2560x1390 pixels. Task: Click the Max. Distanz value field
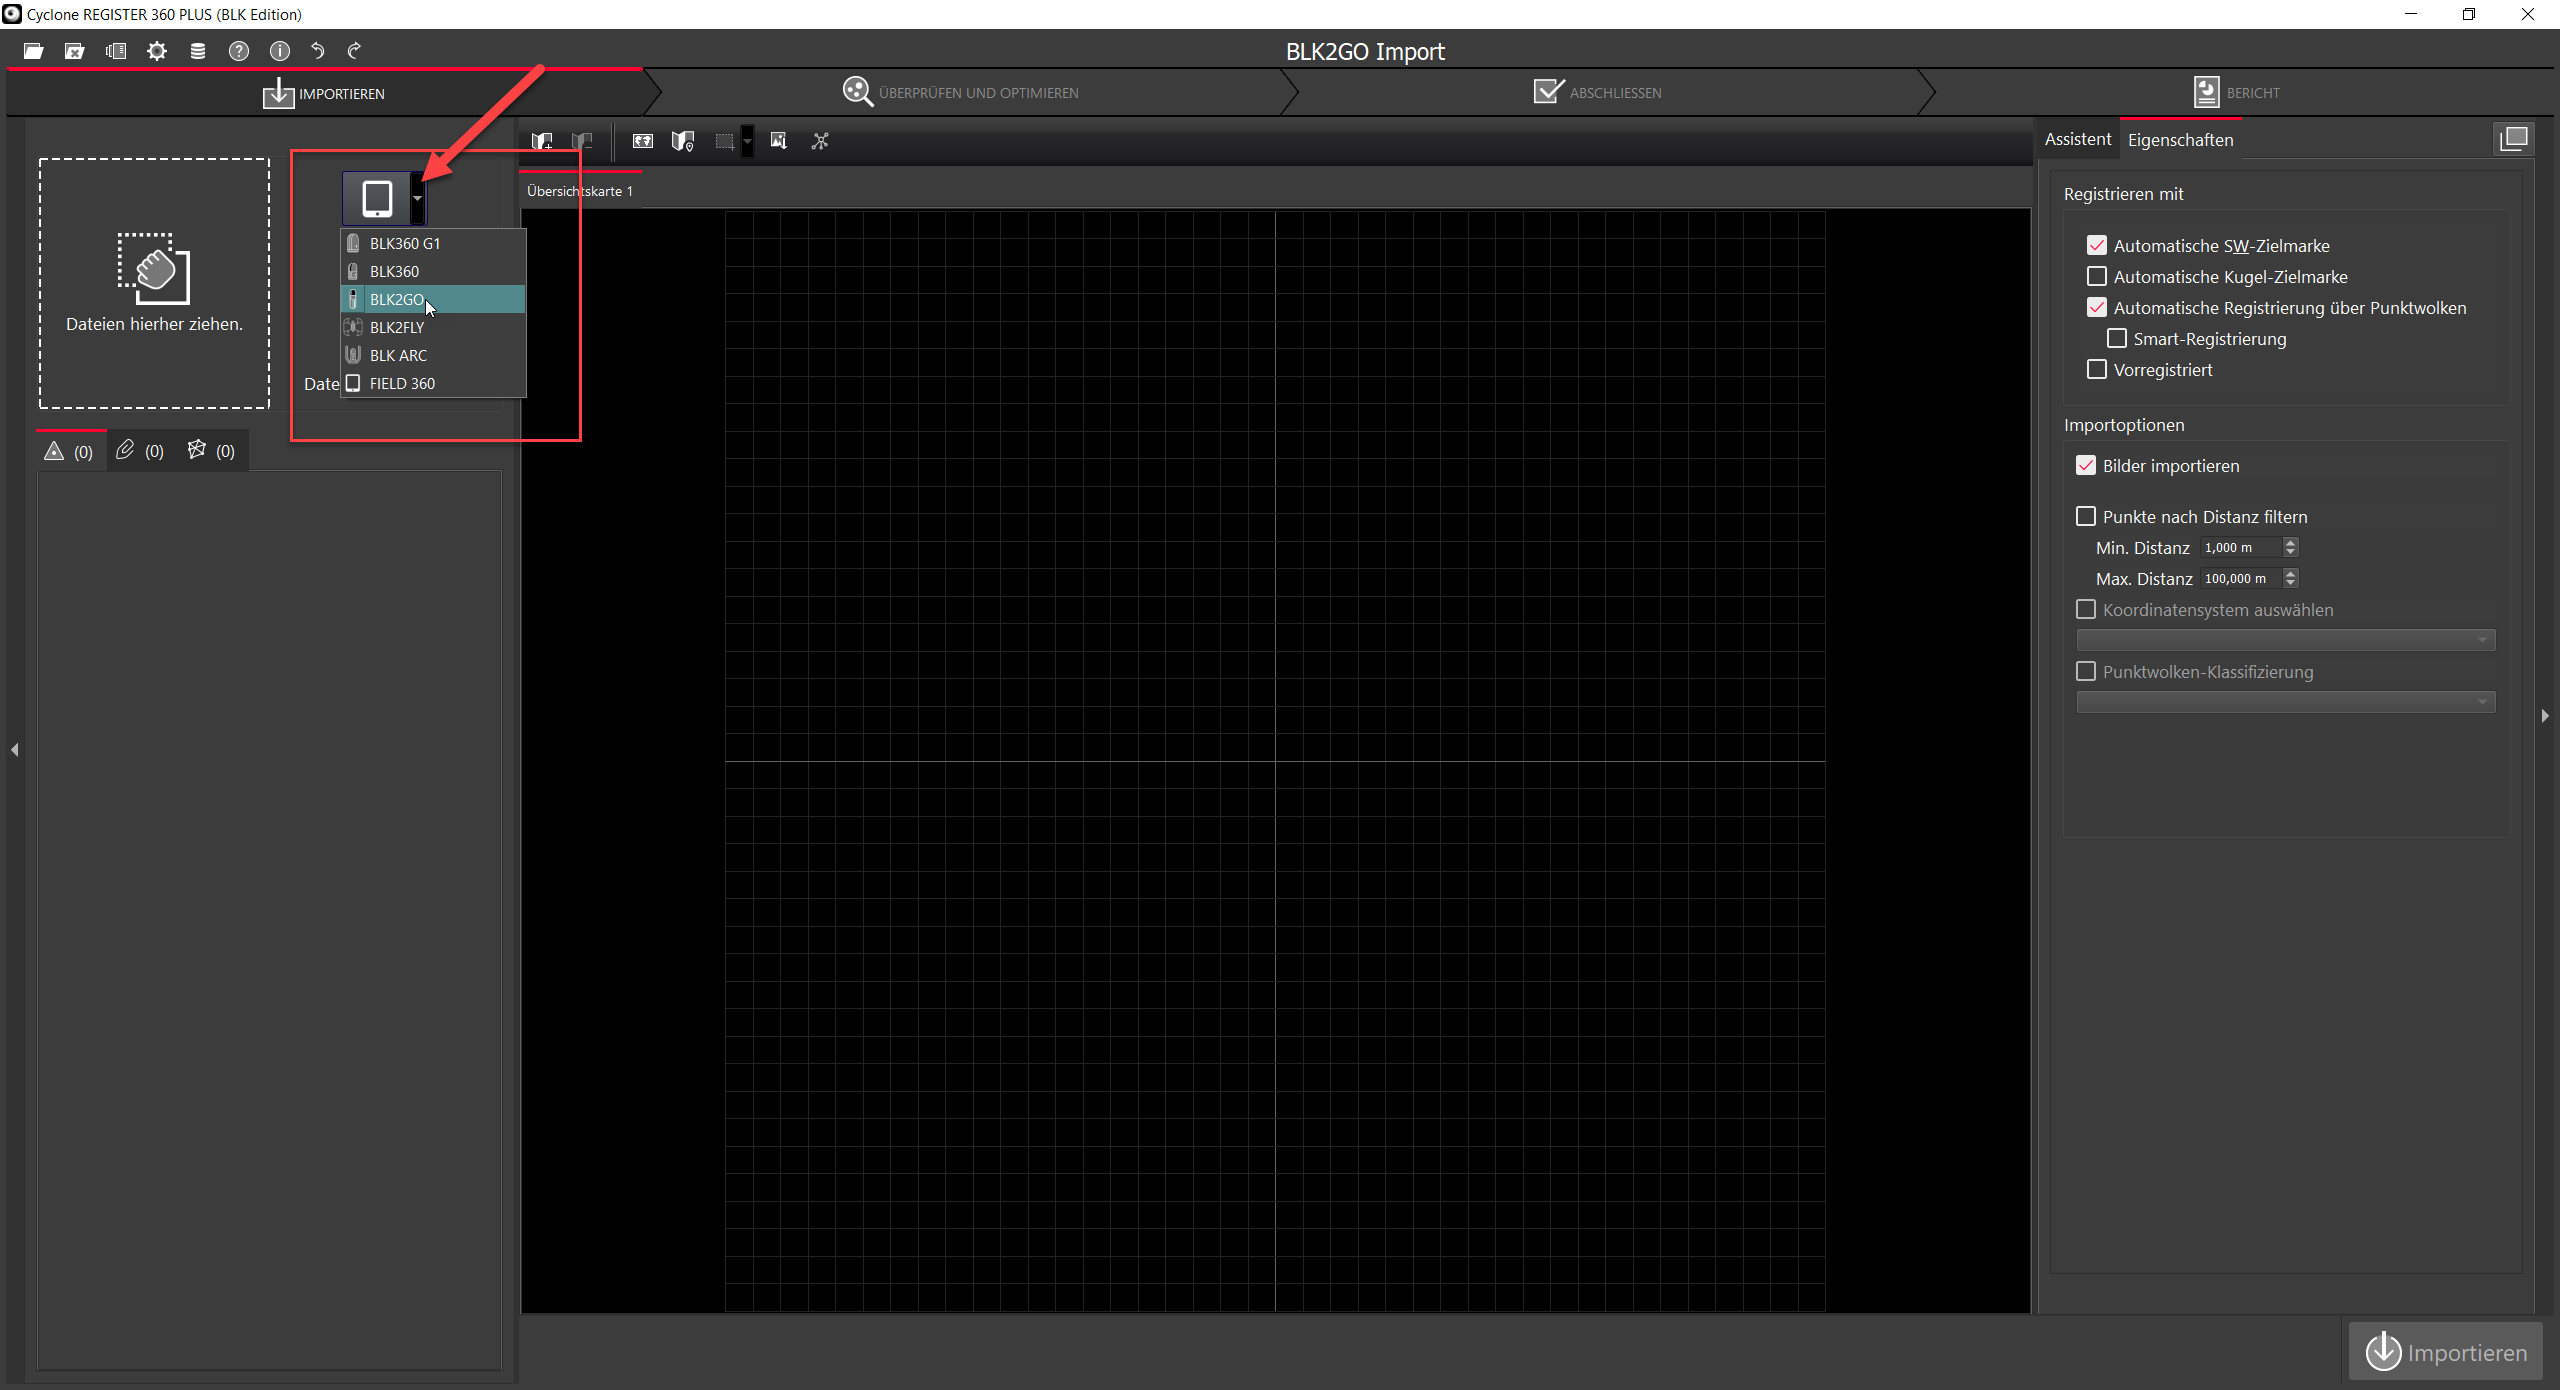pyautogui.click(x=2242, y=579)
